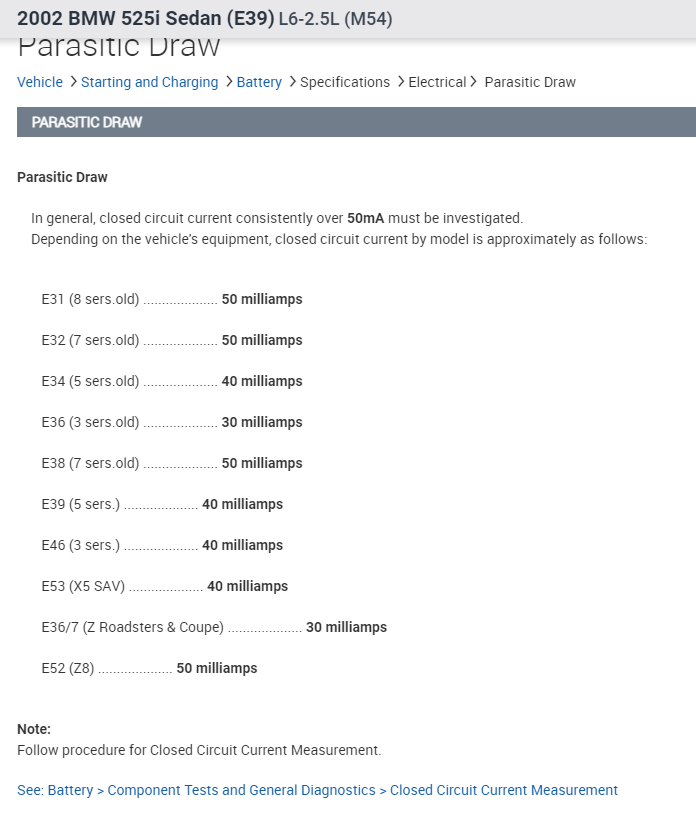Image resolution: width=696 pixels, height=817 pixels.
Task: Select Specifications in the breadcrumb trail
Action: [345, 82]
